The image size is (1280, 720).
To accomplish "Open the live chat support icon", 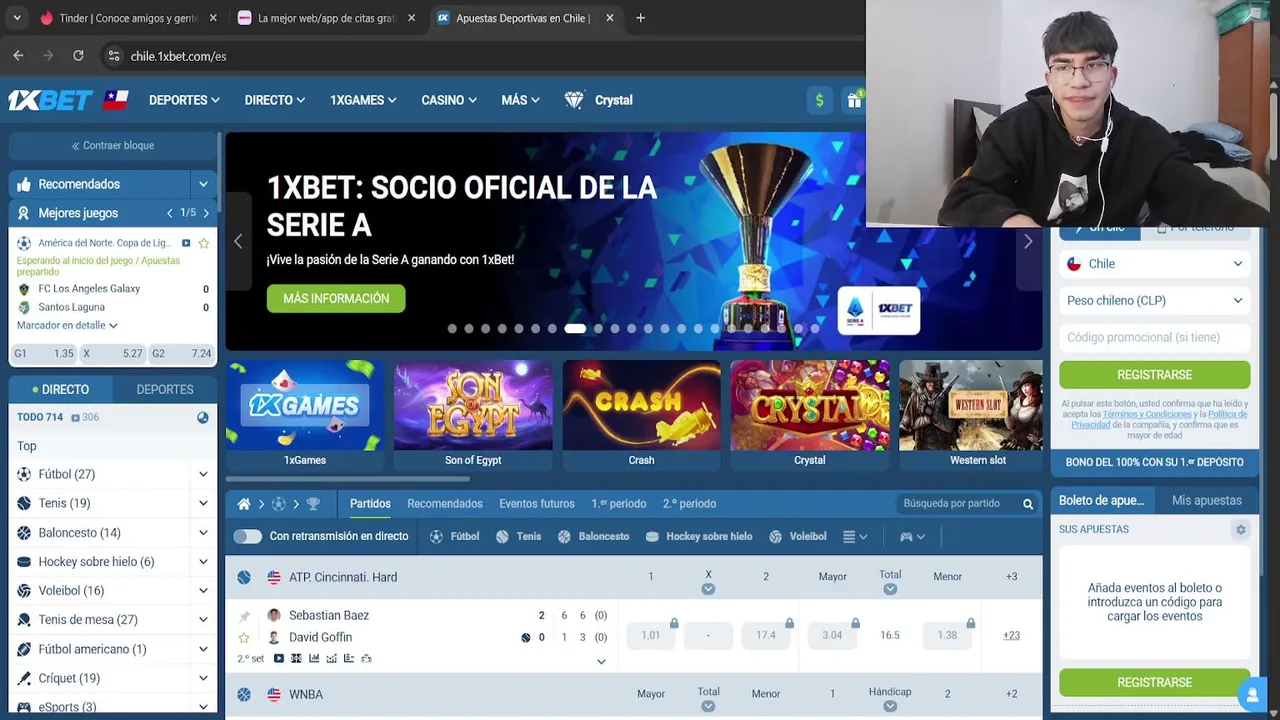I will tap(1250, 693).
